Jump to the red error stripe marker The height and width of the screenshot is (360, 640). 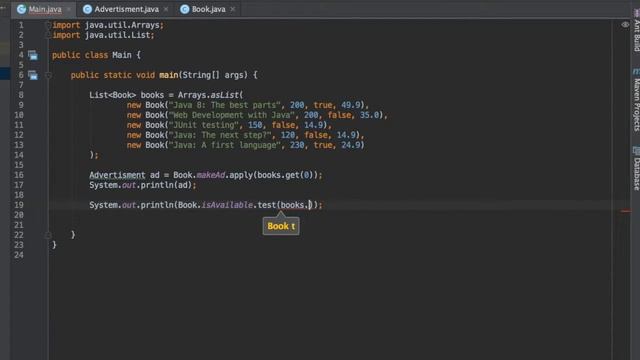(x=626, y=211)
